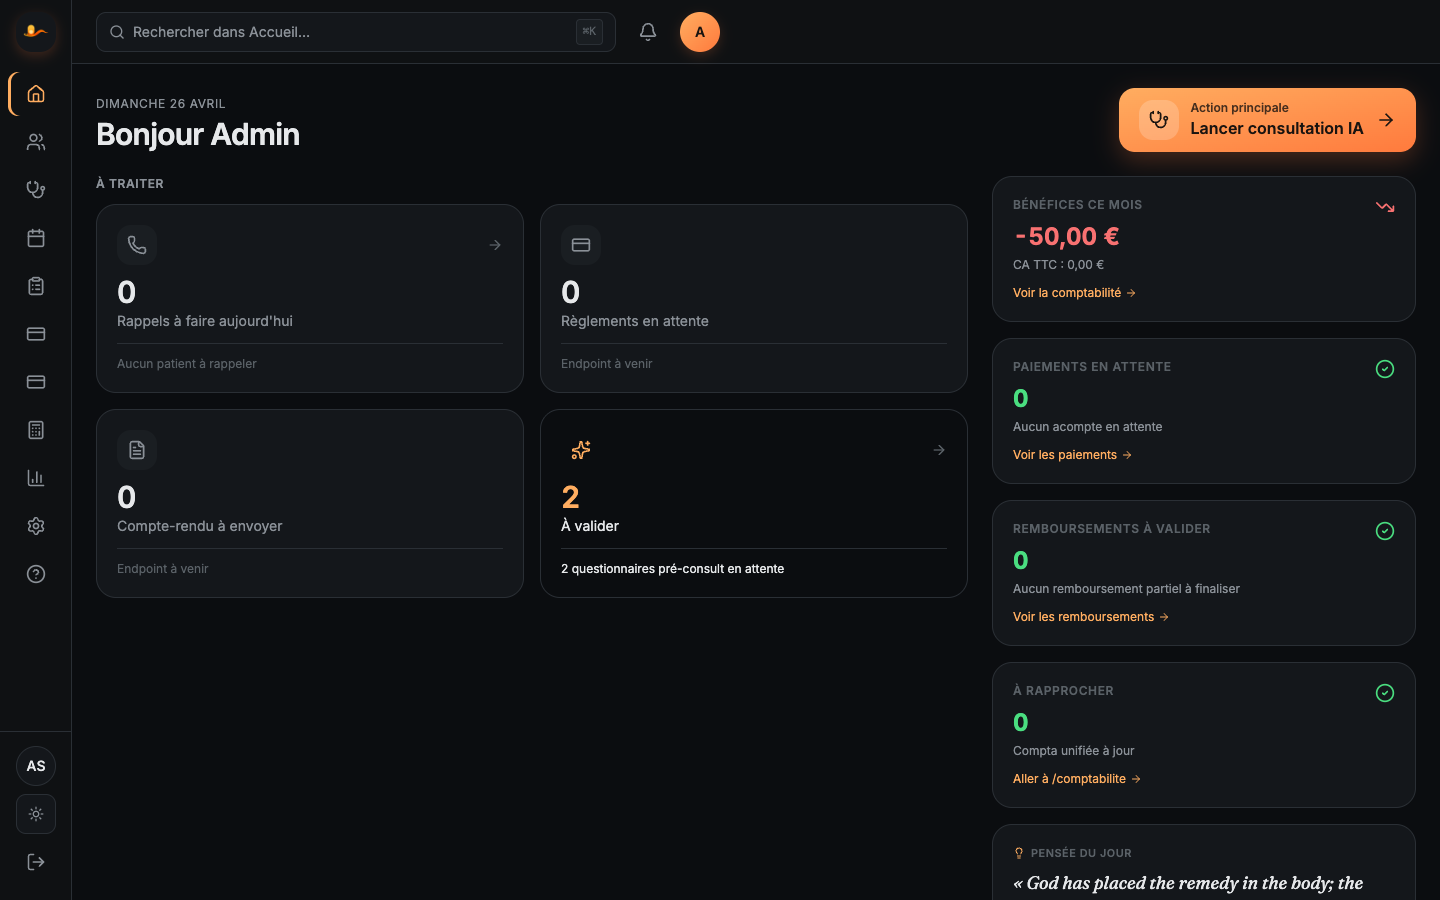Click the arrow on Rappels à faire card
Screen dimensions: 1440x900
495,245
